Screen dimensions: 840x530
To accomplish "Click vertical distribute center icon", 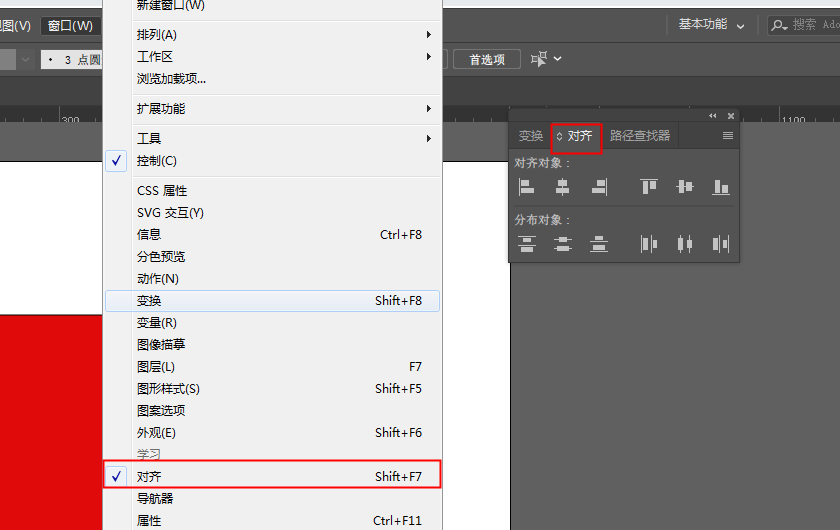I will pyautogui.click(x=562, y=244).
